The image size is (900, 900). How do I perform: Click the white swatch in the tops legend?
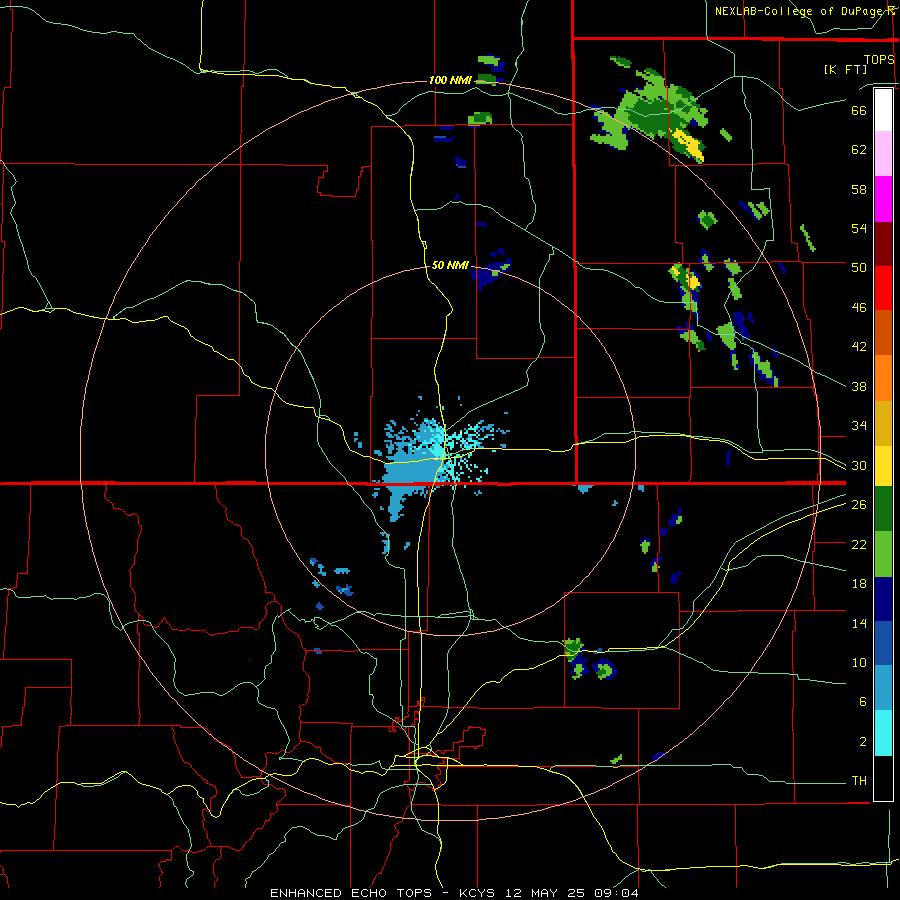[x=883, y=110]
